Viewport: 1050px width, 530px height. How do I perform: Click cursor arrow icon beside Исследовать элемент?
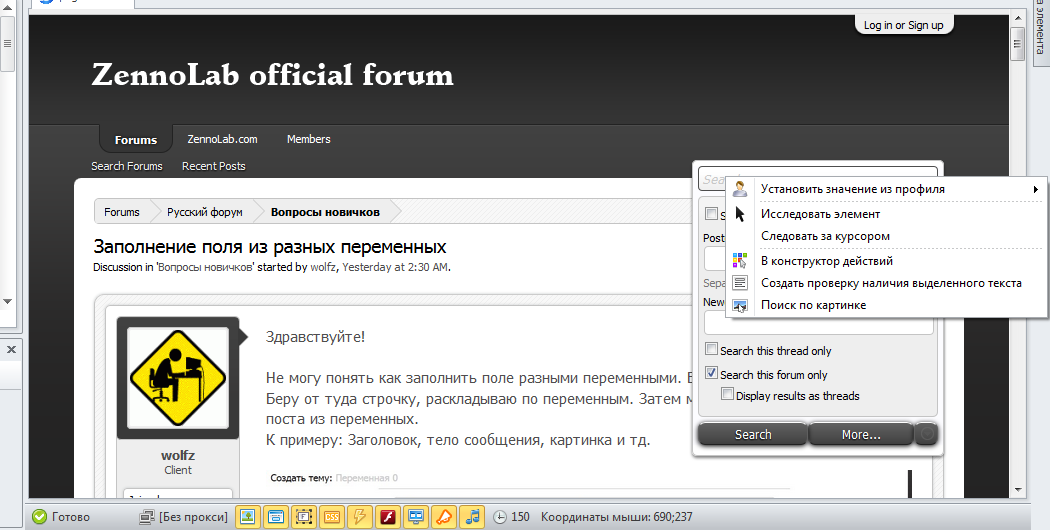[x=740, y=214]
